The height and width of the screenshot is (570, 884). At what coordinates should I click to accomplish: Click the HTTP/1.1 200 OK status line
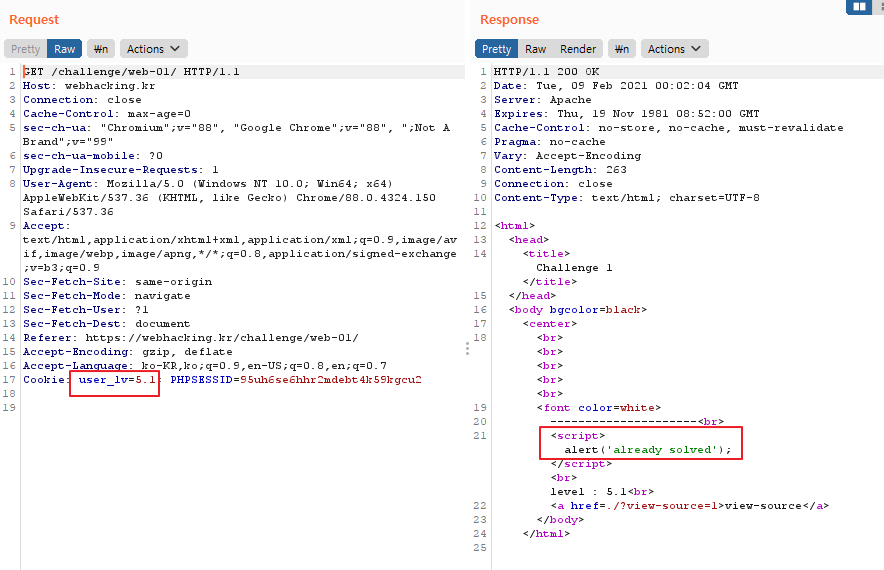click(546, 72)
